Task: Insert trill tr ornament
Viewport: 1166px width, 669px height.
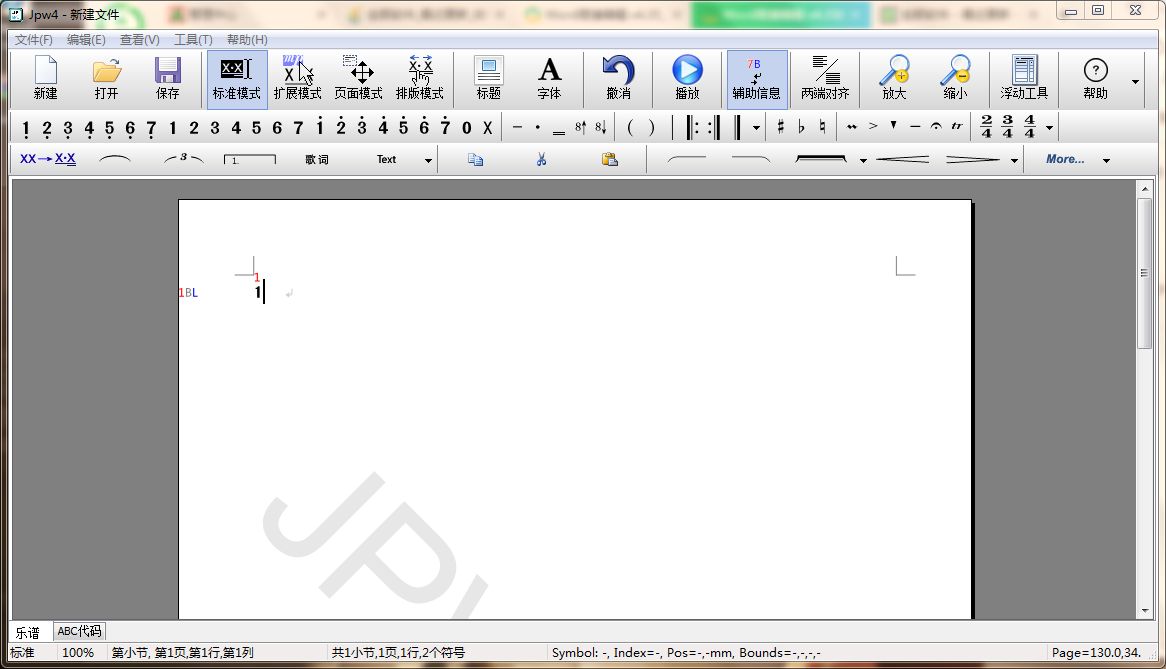Action: tap(956, 126)
